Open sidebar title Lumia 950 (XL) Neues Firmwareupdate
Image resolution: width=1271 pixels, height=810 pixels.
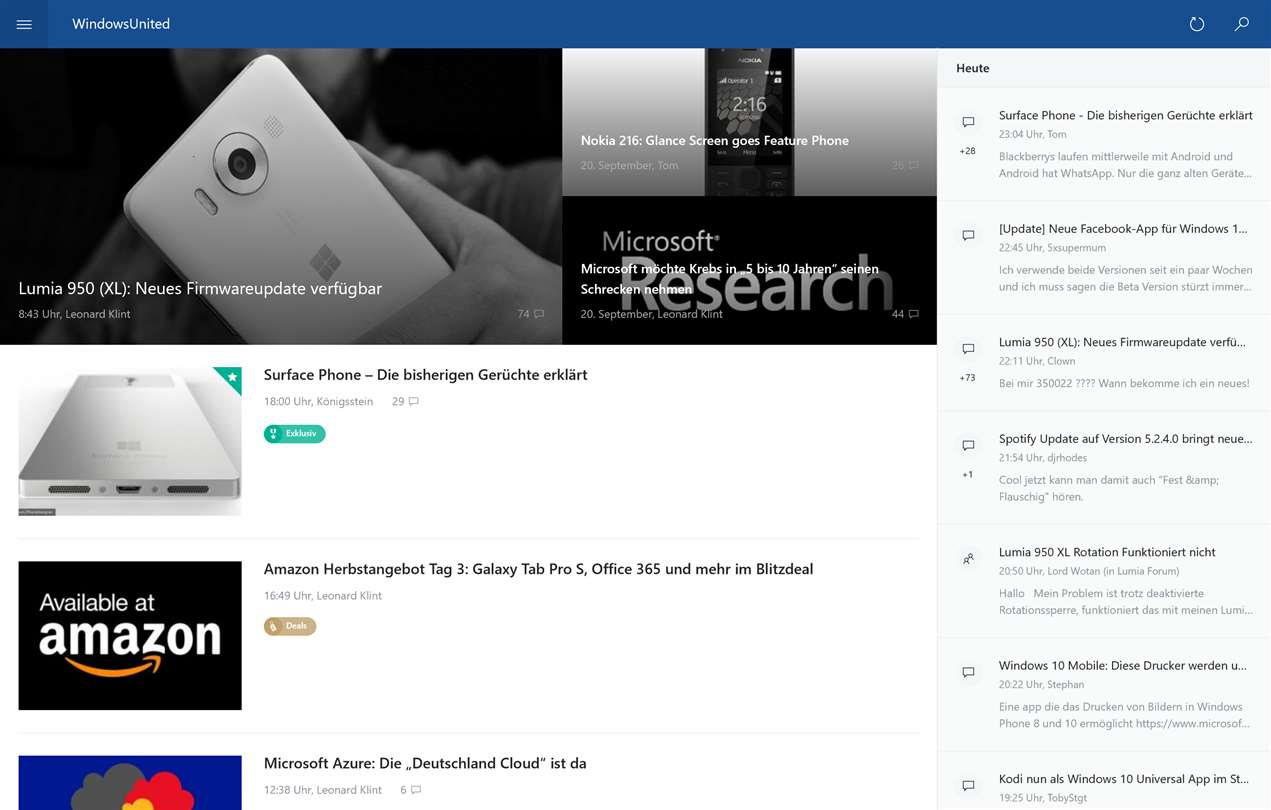point(1123,342)
